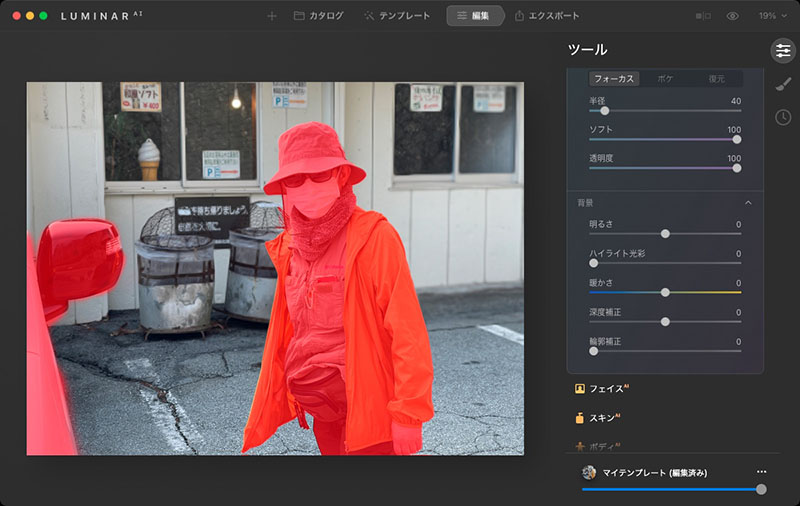
Task: Adjust the ハイライト光彩 slider handle
Action: [x=593, y=263]
